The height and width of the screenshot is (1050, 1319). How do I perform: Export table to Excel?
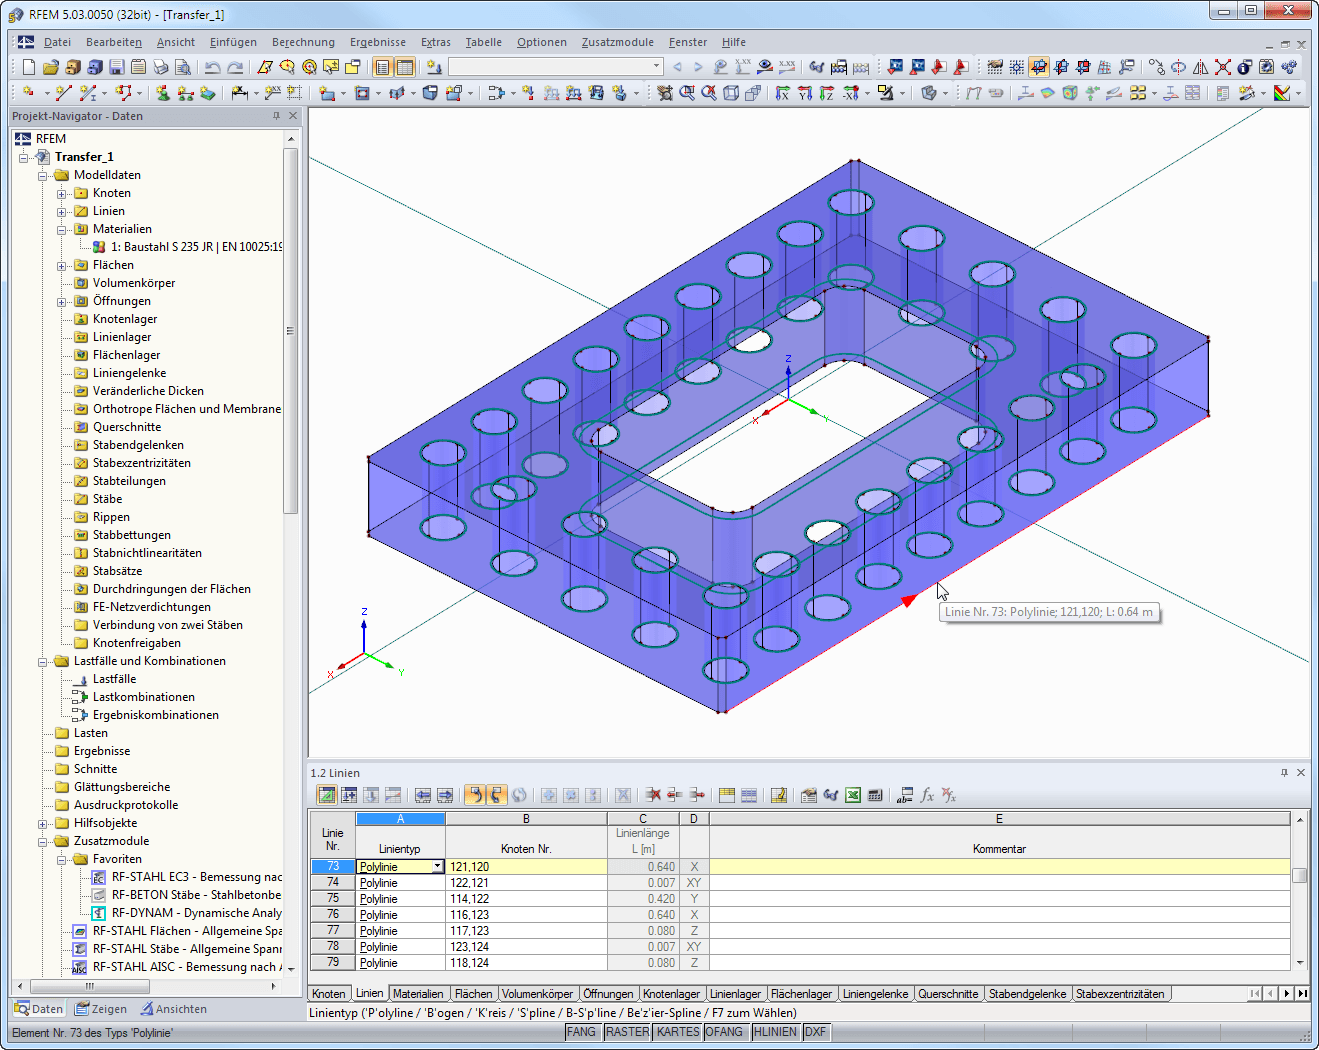pos(853,795)
